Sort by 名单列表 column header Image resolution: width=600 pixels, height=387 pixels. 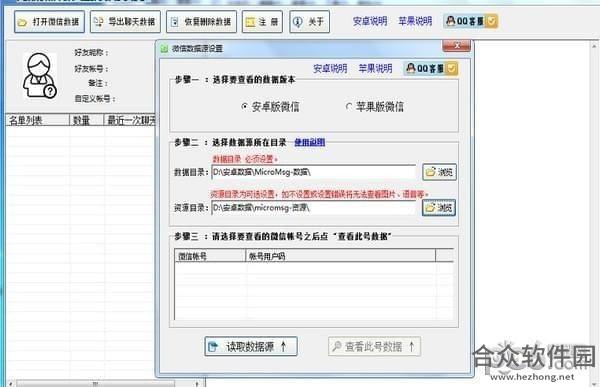38,120
